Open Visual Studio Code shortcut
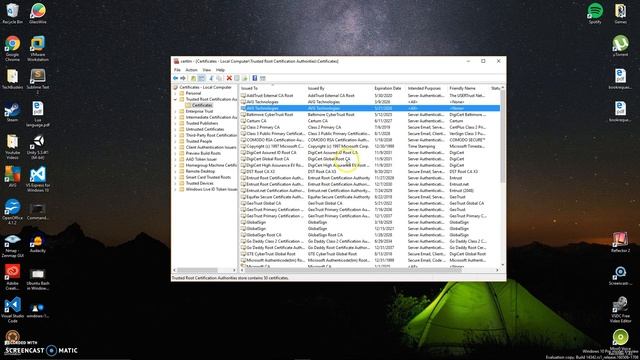640x360 pixels. pyautogui.click(x=12, y=309)
